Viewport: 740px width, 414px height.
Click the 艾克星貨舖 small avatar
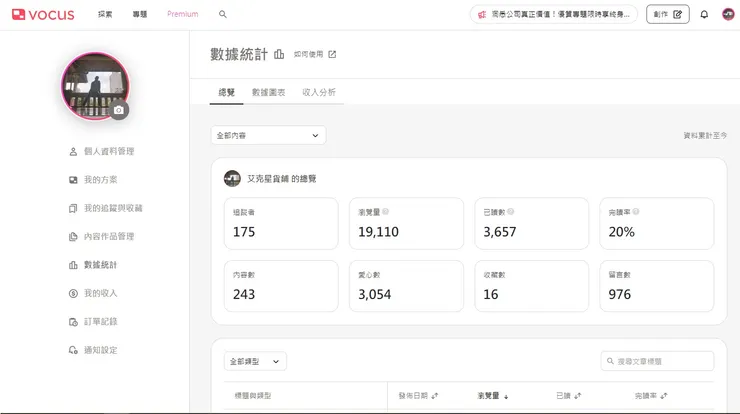point(232,178)
